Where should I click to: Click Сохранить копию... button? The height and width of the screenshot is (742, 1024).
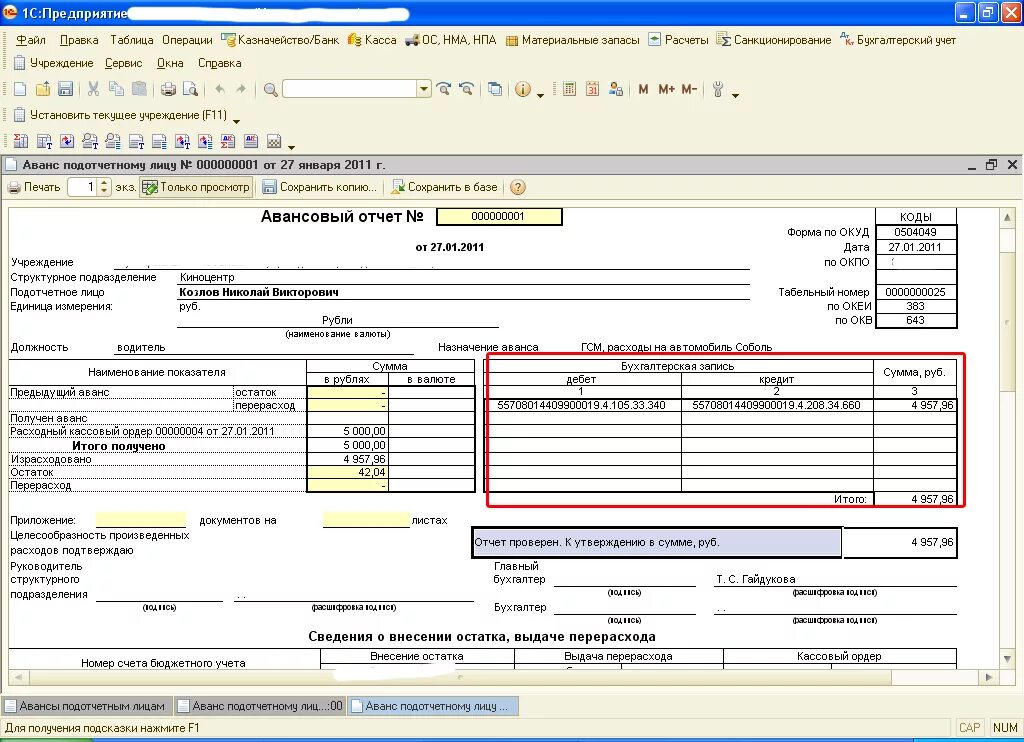[x=319, y=187]
